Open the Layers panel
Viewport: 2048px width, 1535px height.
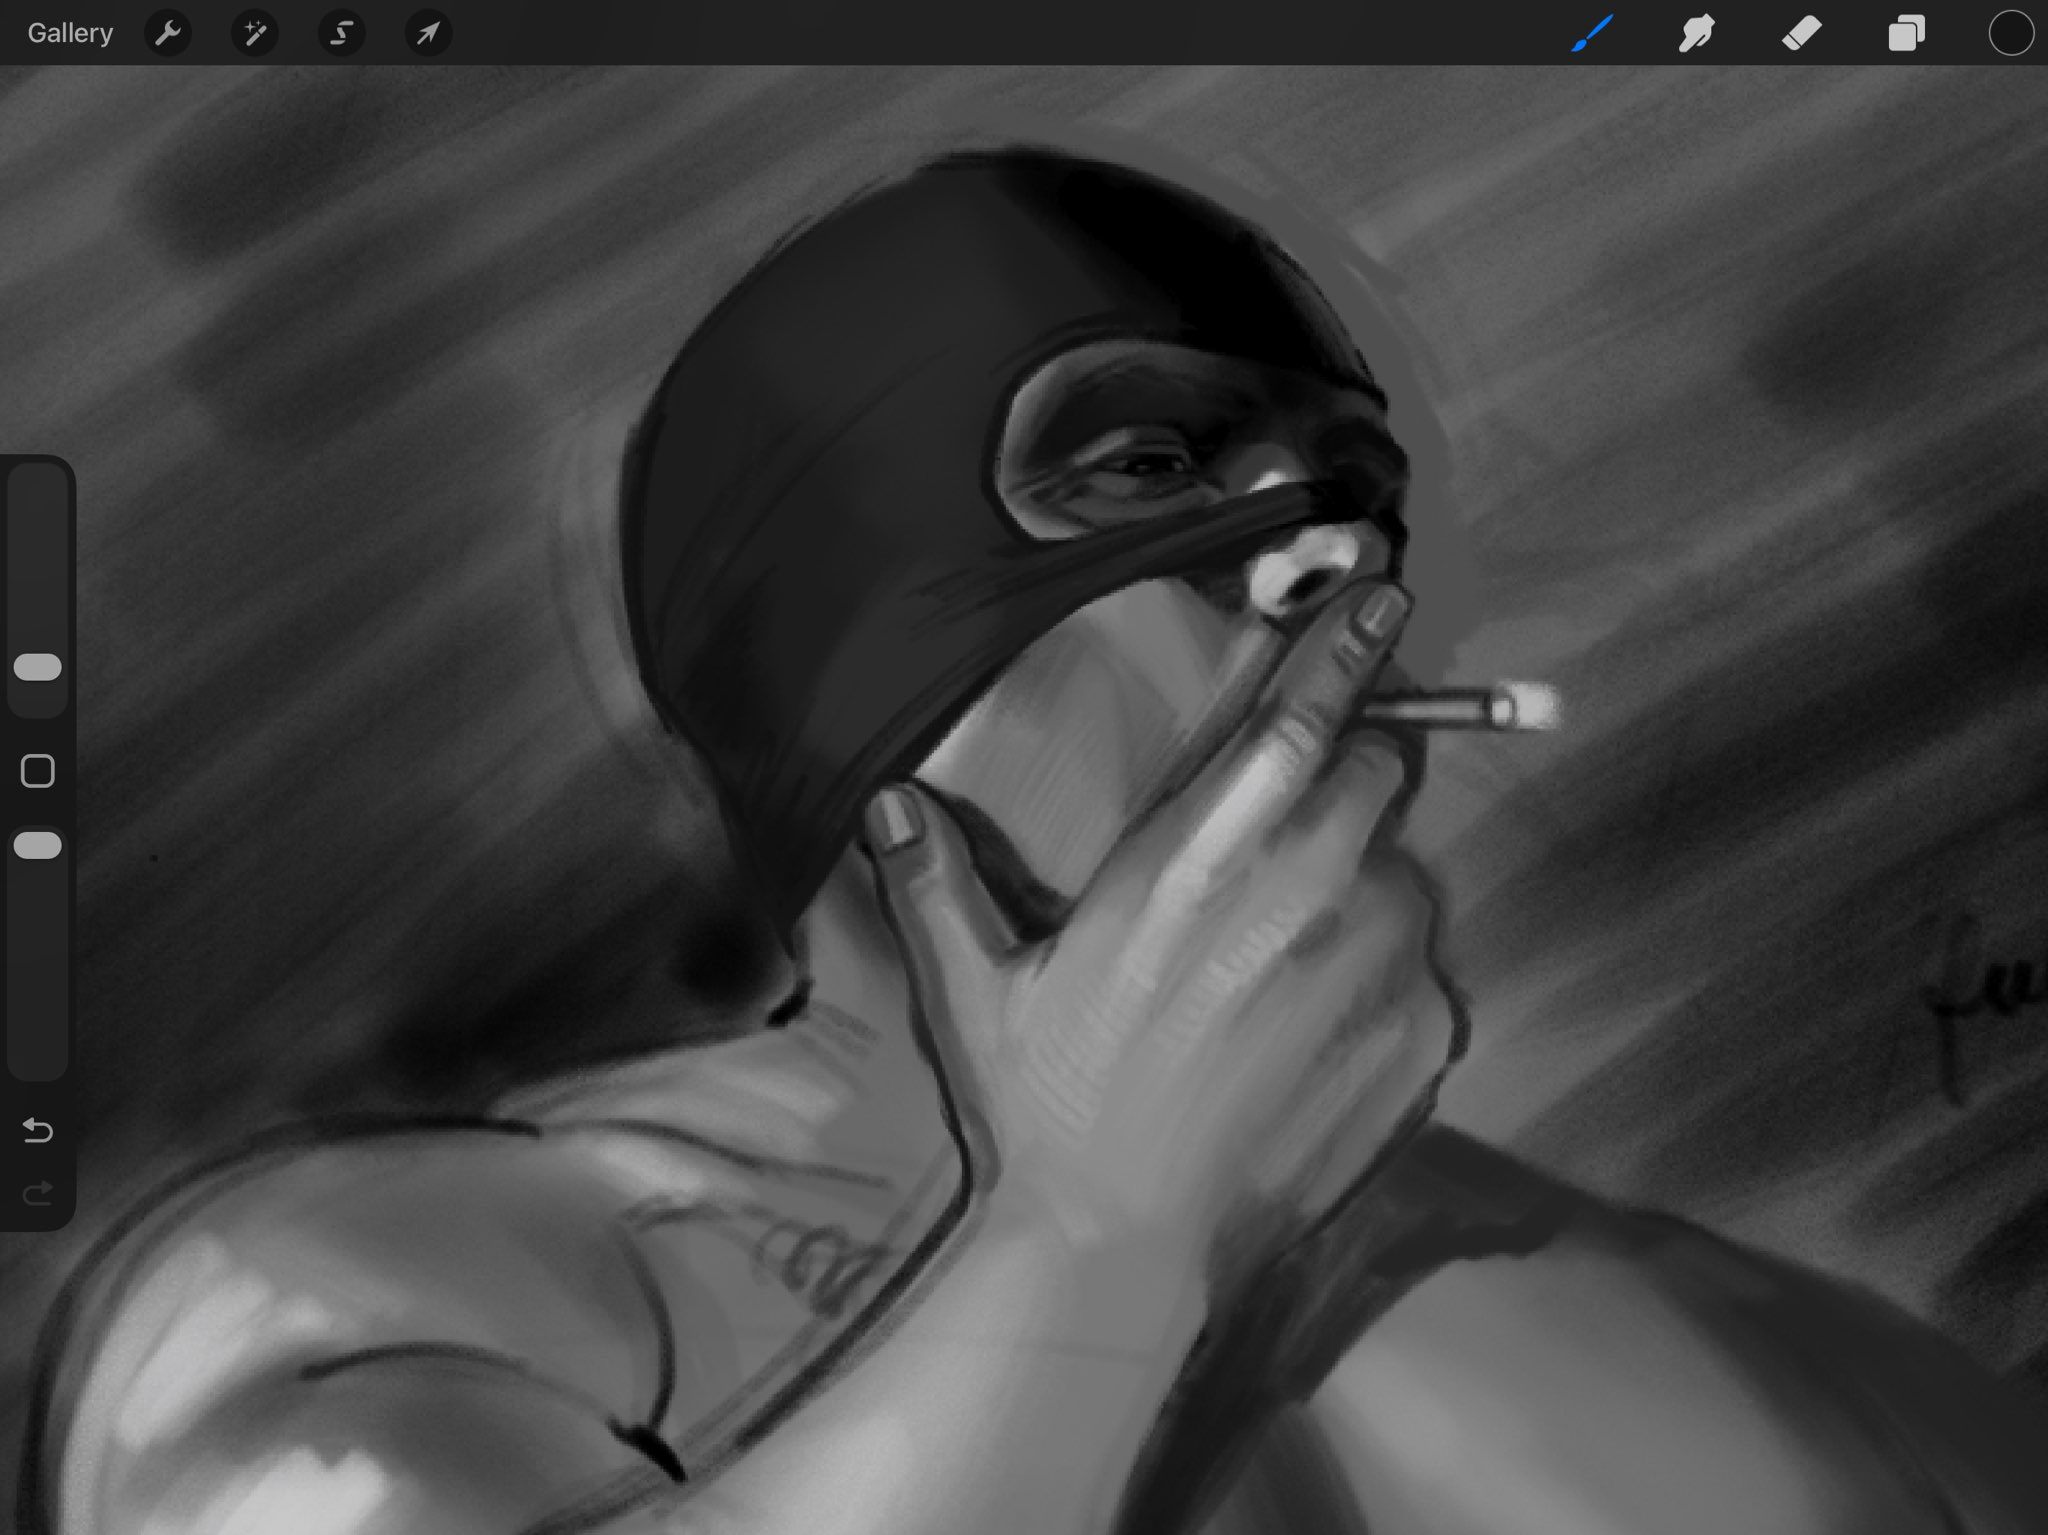tap(1906, 34)
